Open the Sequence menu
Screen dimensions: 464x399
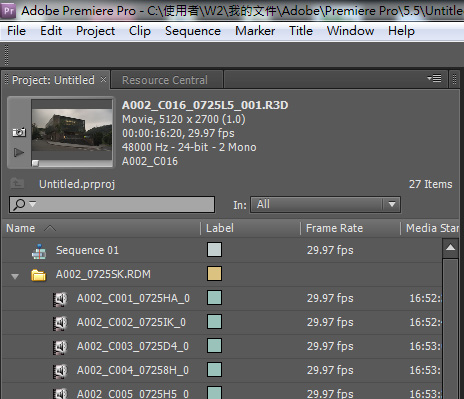click(x=193, y=31)
